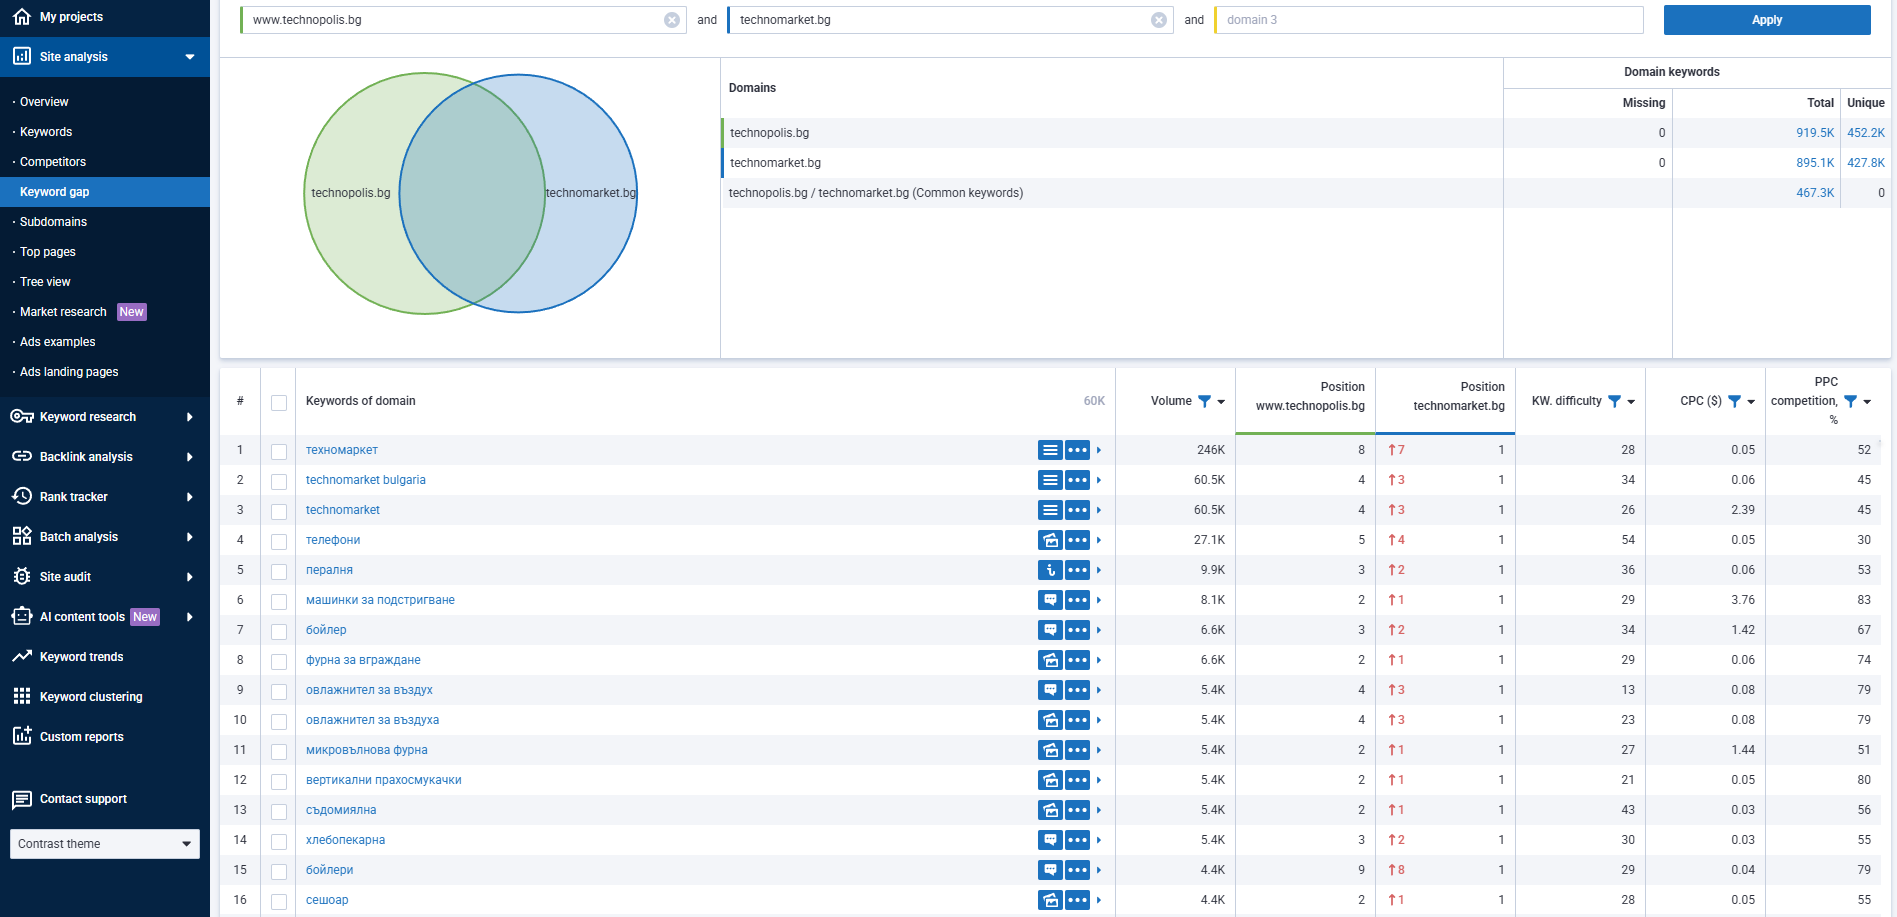Expand the Site audit submenu arrow

[190, 577]
